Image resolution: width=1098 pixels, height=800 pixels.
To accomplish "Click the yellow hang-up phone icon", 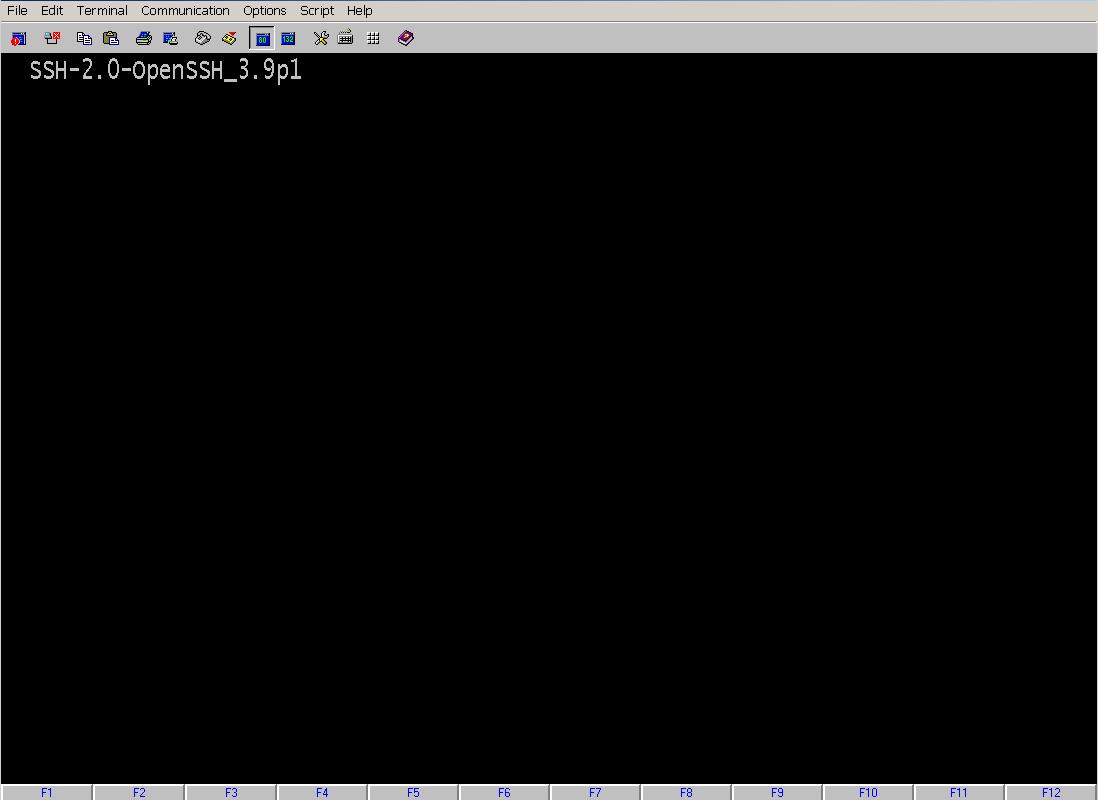I will (229, 39).
